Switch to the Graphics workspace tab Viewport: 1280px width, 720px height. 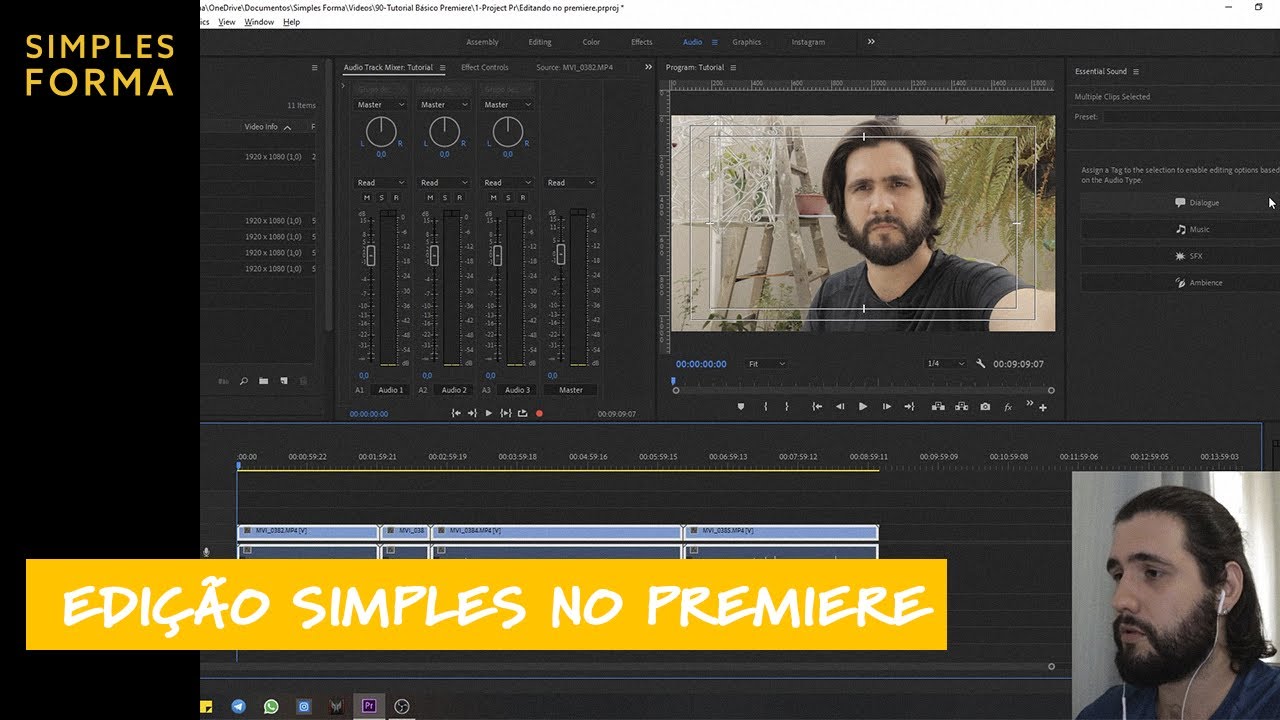(747, 42)
